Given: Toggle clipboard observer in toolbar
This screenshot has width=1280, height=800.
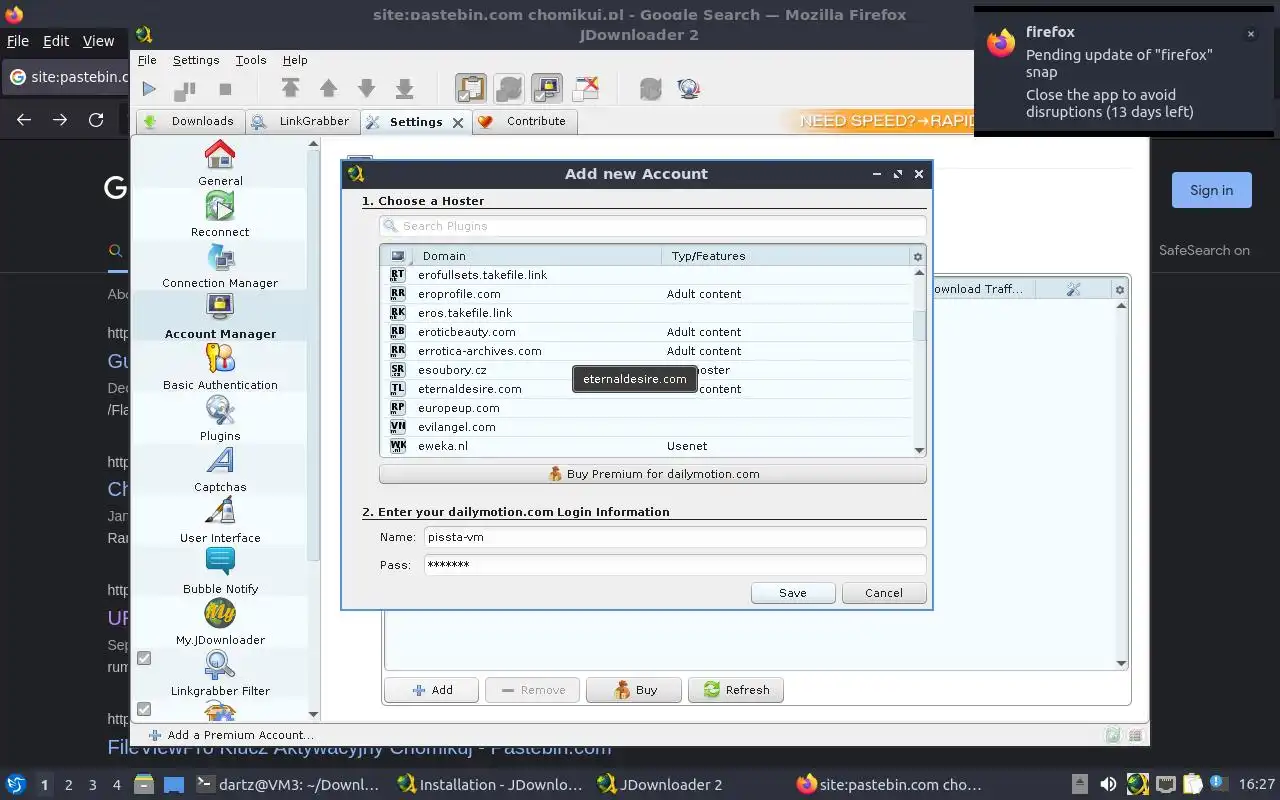Looking at the screenshot, I should 470,89.
